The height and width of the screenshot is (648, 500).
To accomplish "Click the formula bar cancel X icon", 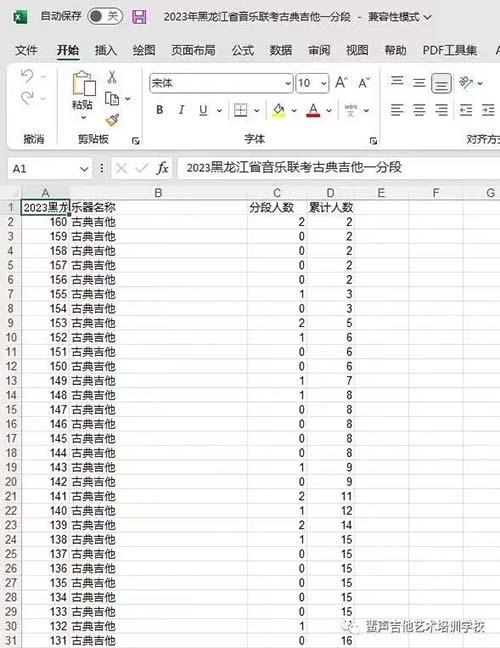I will [x=121, y=168].
